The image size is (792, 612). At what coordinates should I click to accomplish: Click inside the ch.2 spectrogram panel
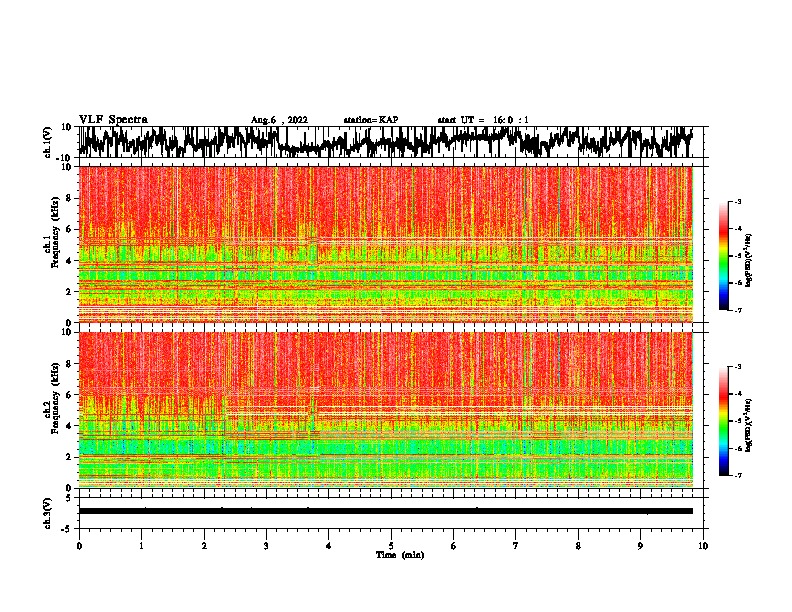pyautogui.click(x=386, y=410)
